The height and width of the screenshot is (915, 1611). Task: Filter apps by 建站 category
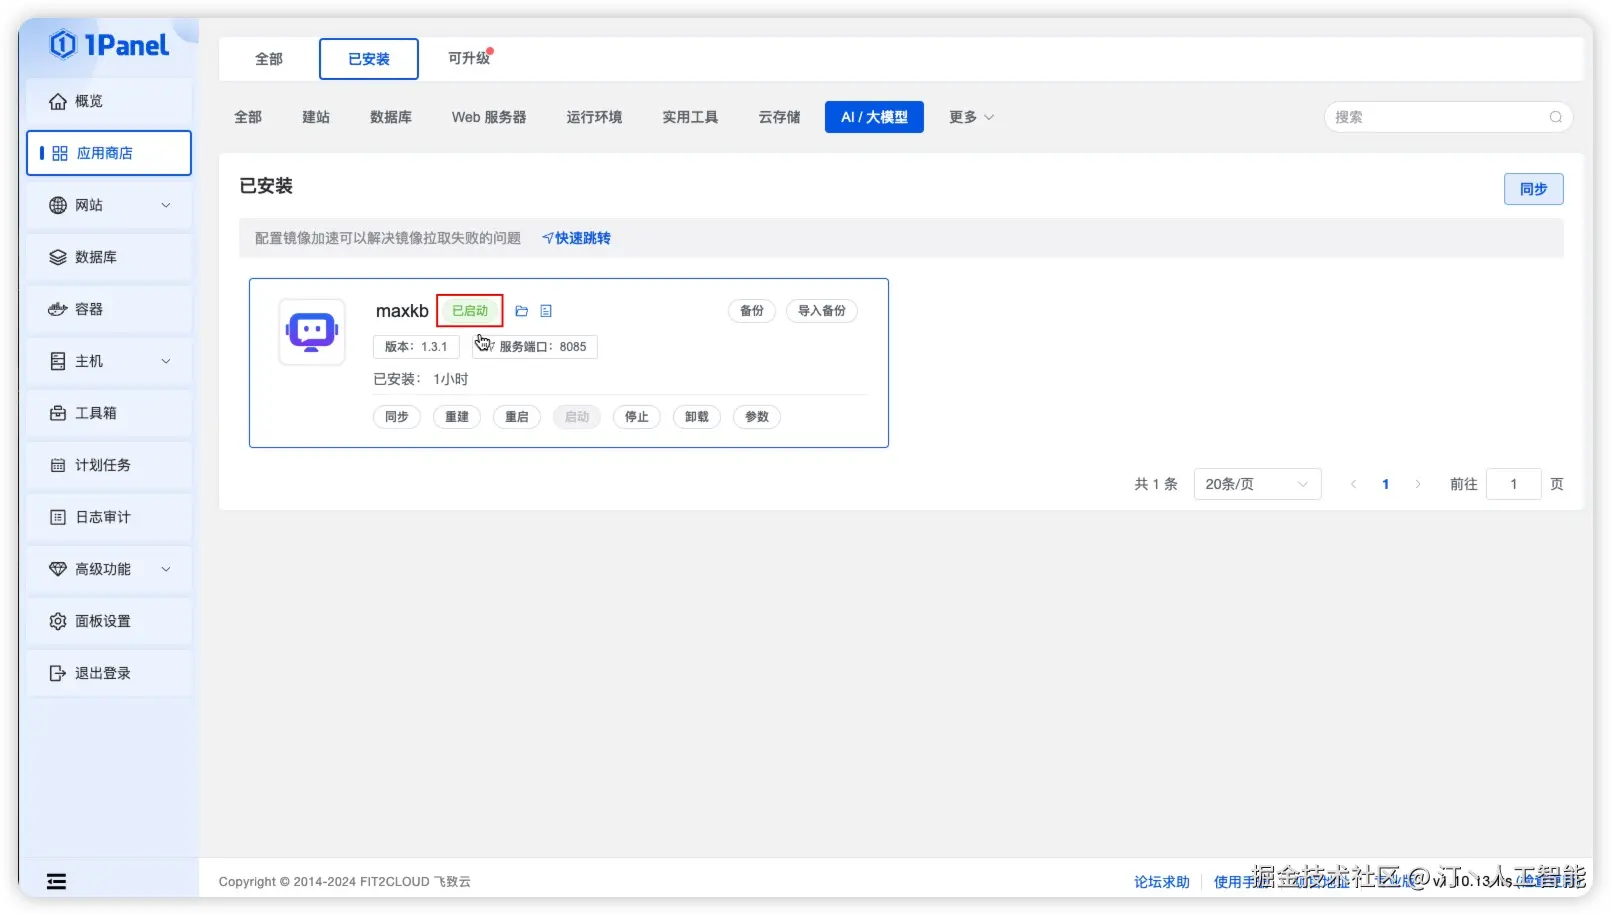point(316,117)
